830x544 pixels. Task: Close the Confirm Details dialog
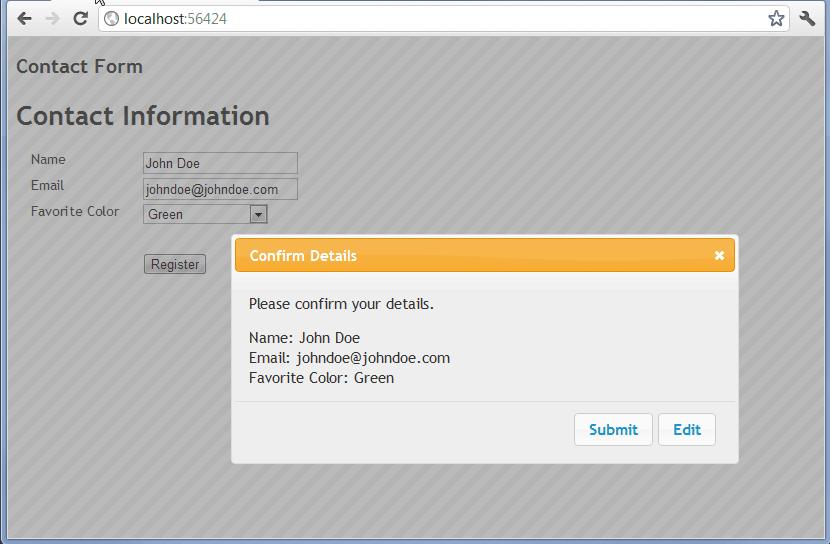719,256
